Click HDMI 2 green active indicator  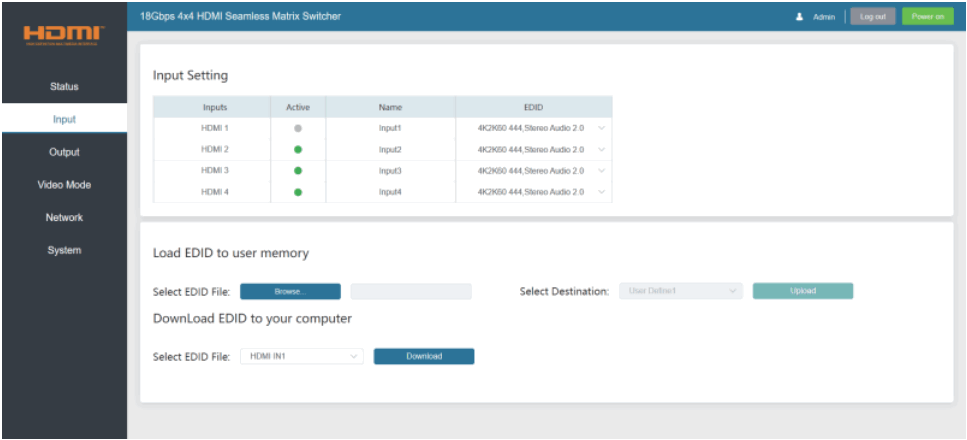pyautogui.click(x=298, y=150)
